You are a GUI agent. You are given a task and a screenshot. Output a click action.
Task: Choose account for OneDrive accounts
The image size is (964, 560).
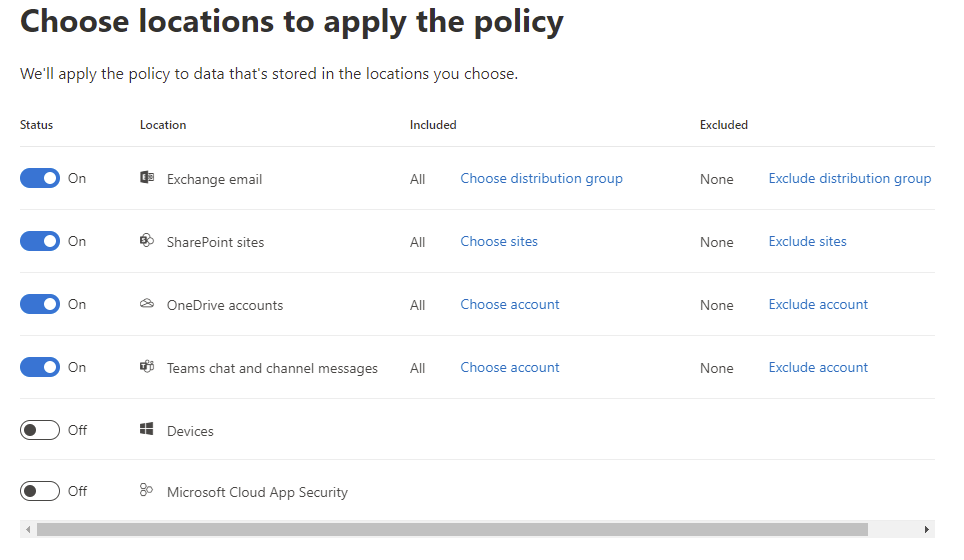click(x=510, y=304)
